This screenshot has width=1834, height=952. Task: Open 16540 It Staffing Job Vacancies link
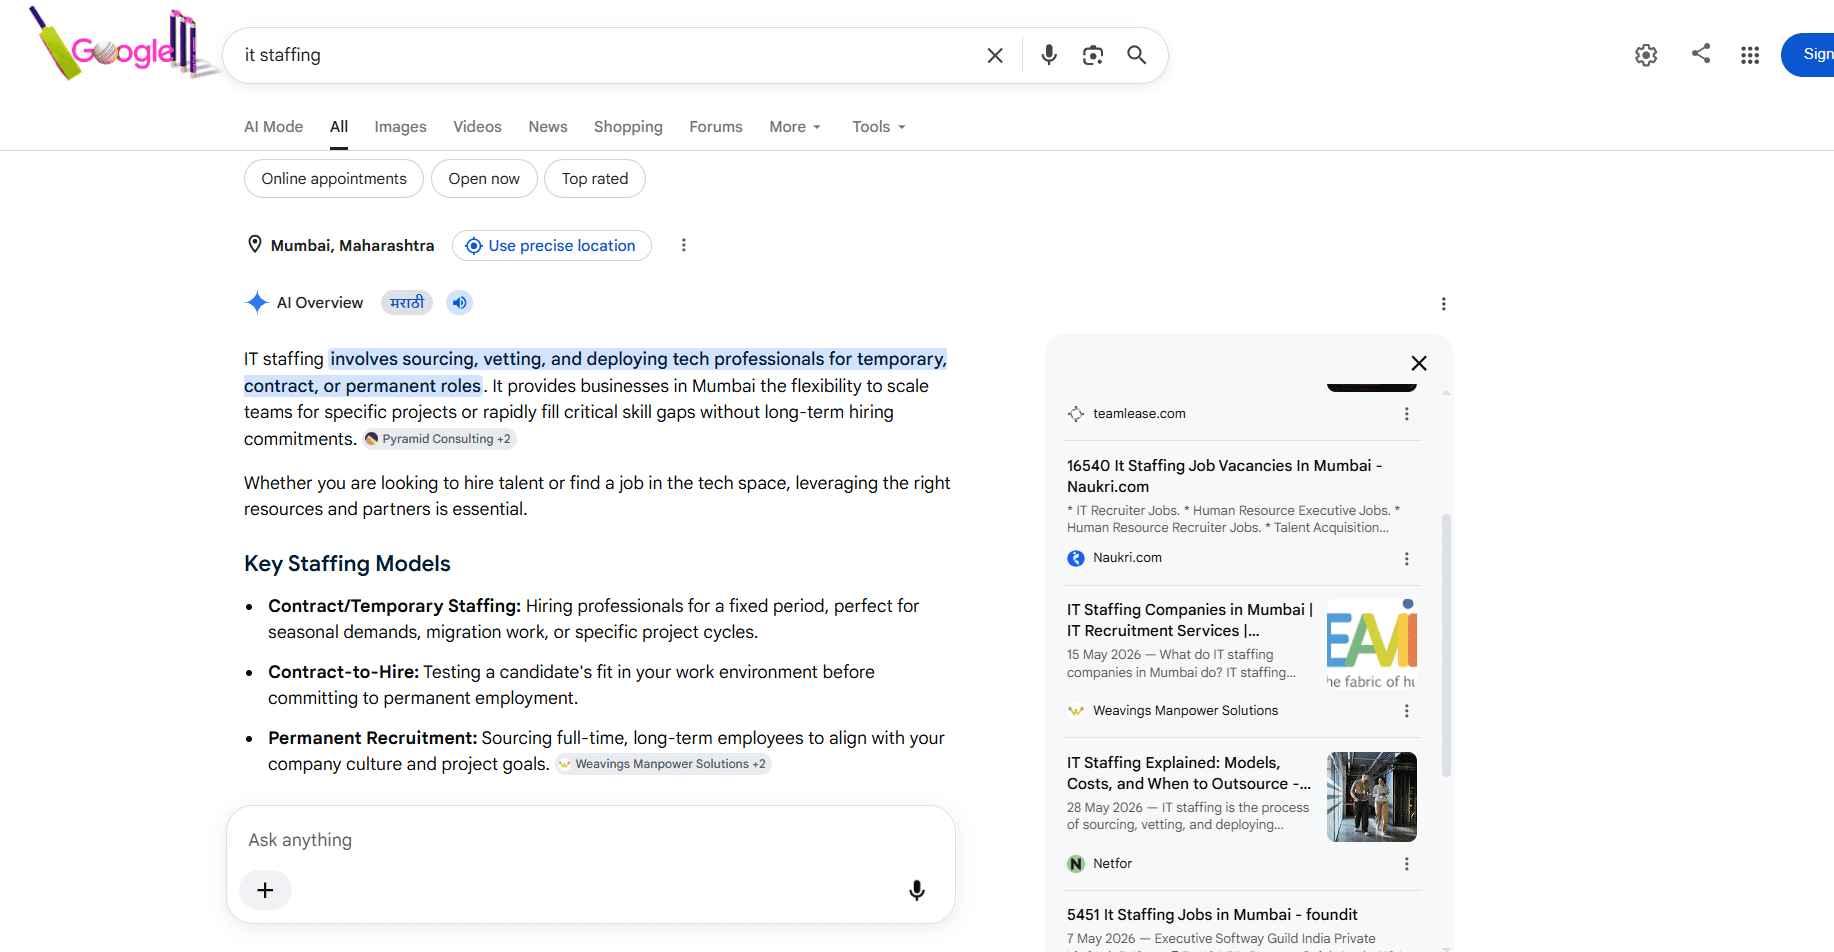(1225, 476)
